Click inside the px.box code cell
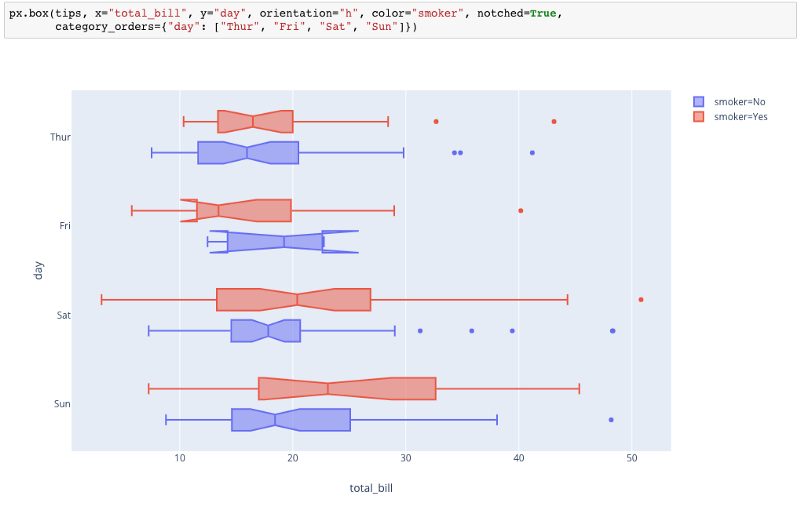Image resolution: width=800 pixels, height=506 pixels. [x=400, y=20]
